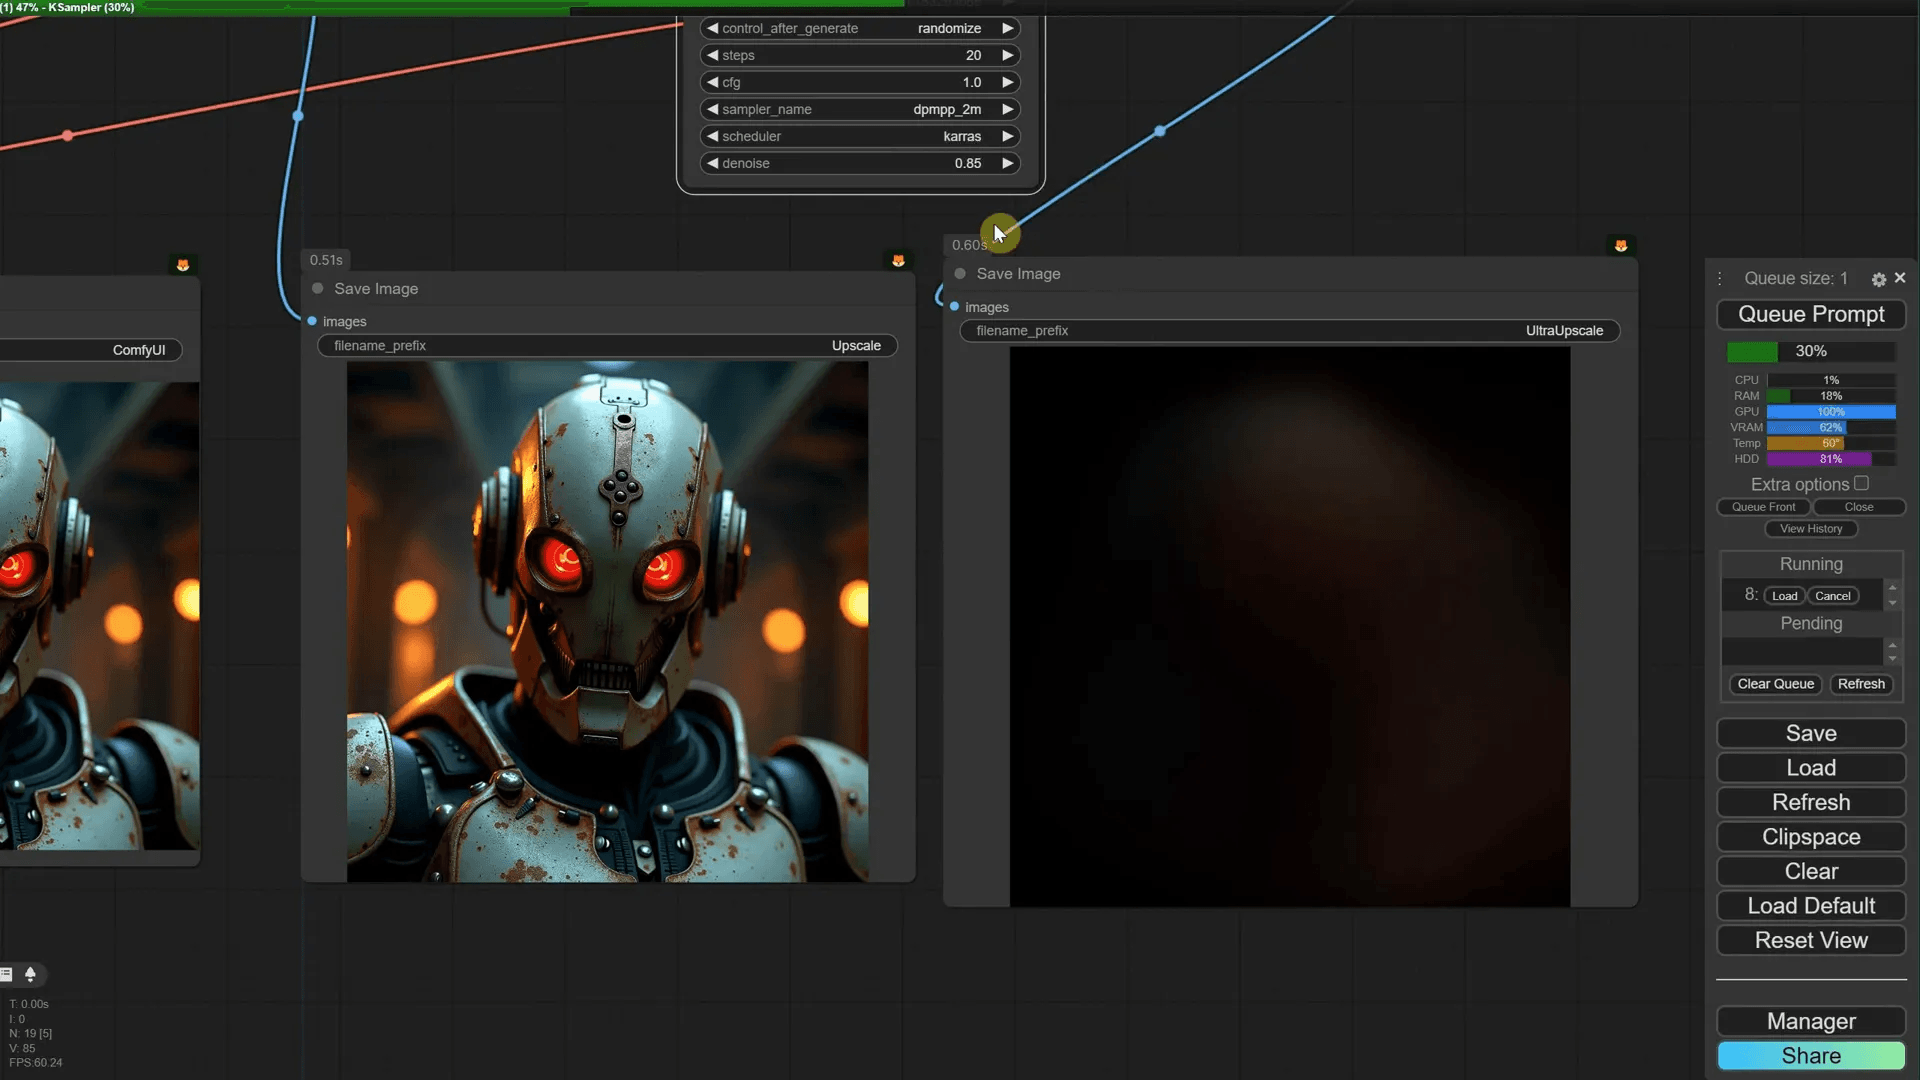1920x1080 pixels.
Task: Open View History panel
Action: point(1810,529)
